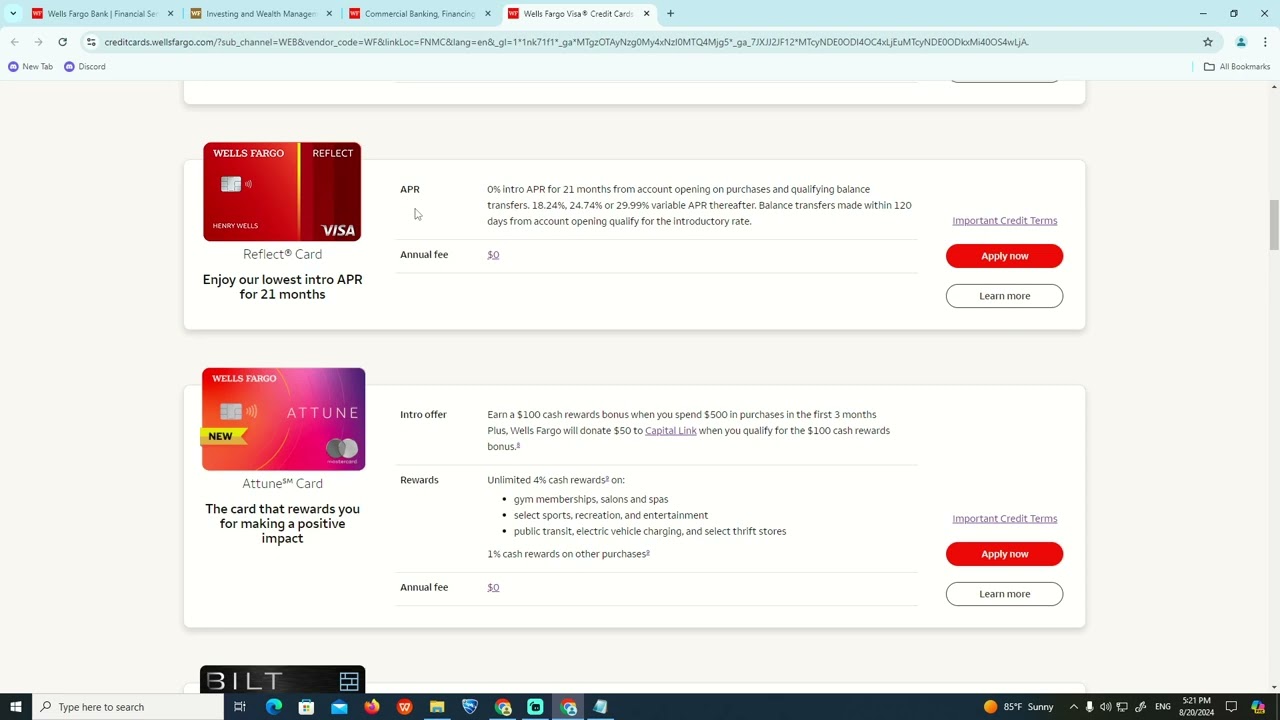This screenshot has height=720, width=1280.
Task: Switch to Wells Fargo Bank Financial Services tab
Action: pyautogui.click(x=101, y=14)
